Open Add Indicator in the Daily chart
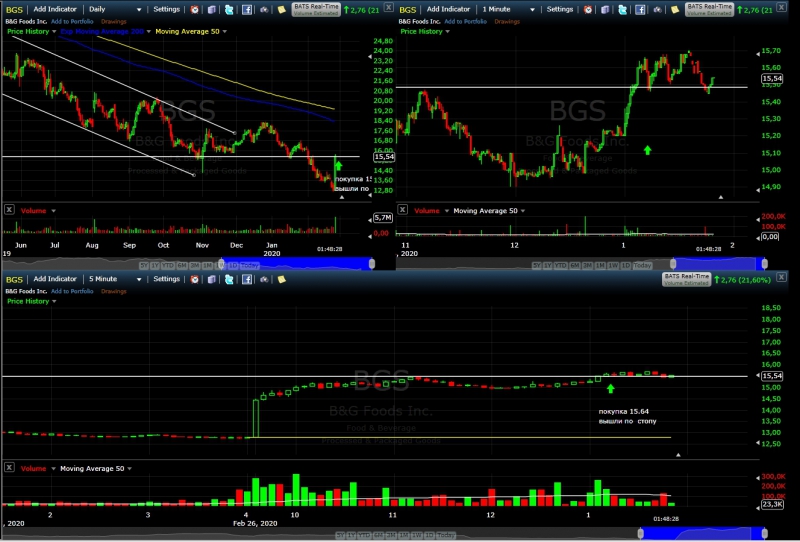This screenshot has width=800, height=542. coord(55,9)
